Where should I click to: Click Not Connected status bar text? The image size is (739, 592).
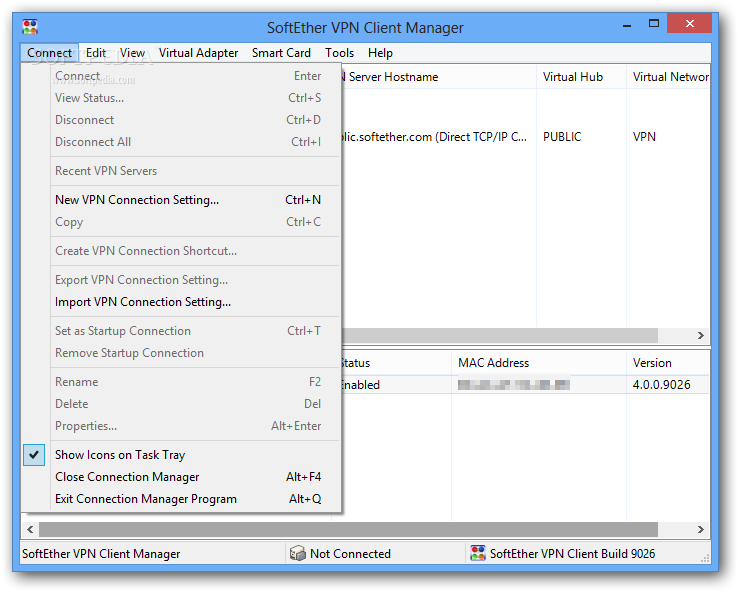(350, 553)
